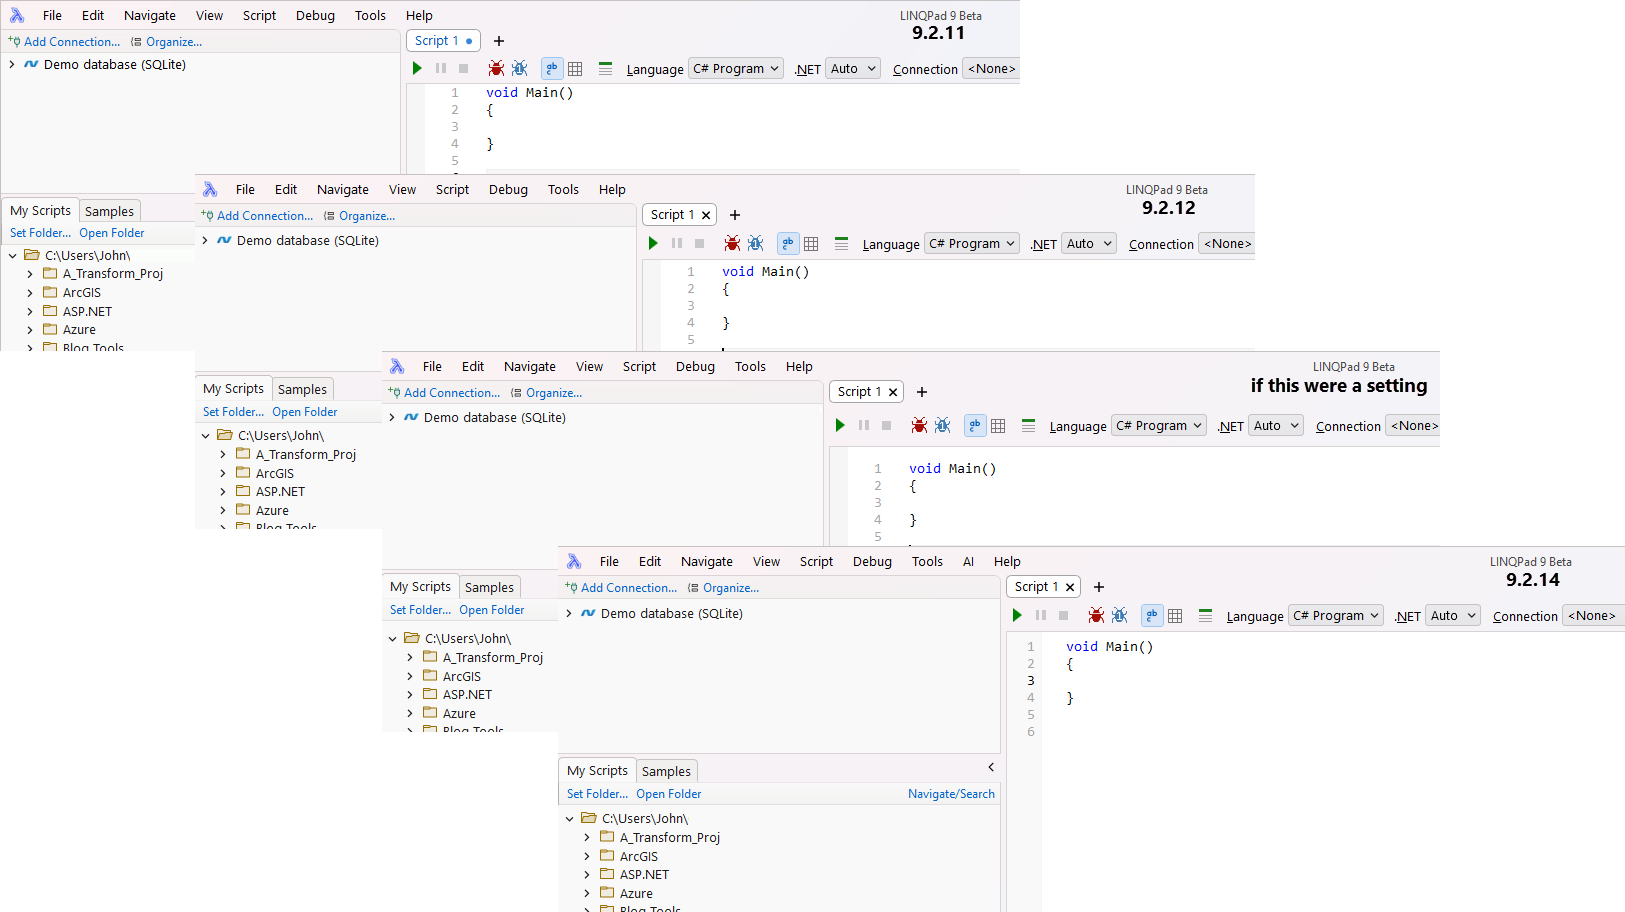Viewport: 1625px width, 912px height.
Task: Click the pause icon in 9.2.14 window
Action: (1041, 615)
